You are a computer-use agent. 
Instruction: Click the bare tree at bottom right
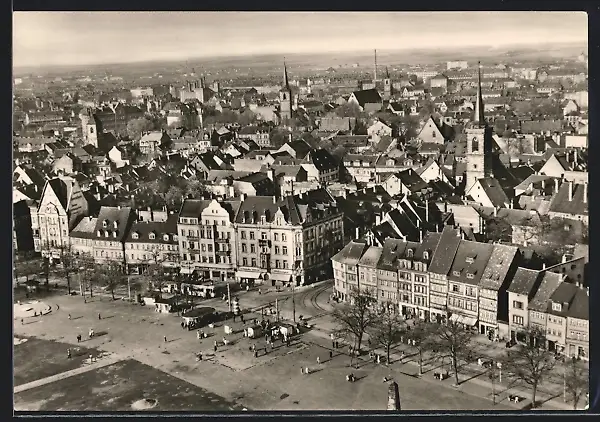pyautogui.click(x=530, y=367)
